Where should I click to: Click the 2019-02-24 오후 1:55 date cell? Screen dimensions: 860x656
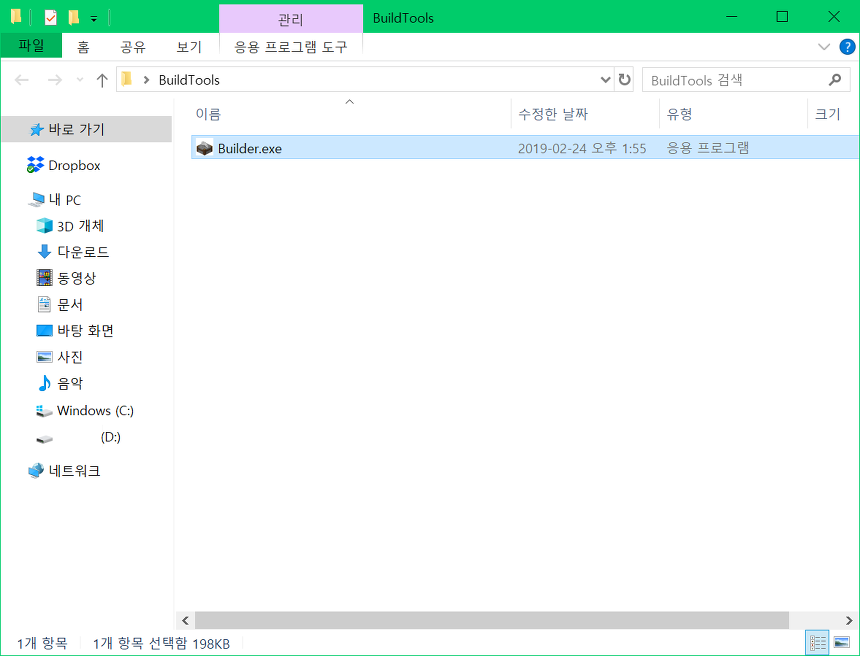click(582, 149)
